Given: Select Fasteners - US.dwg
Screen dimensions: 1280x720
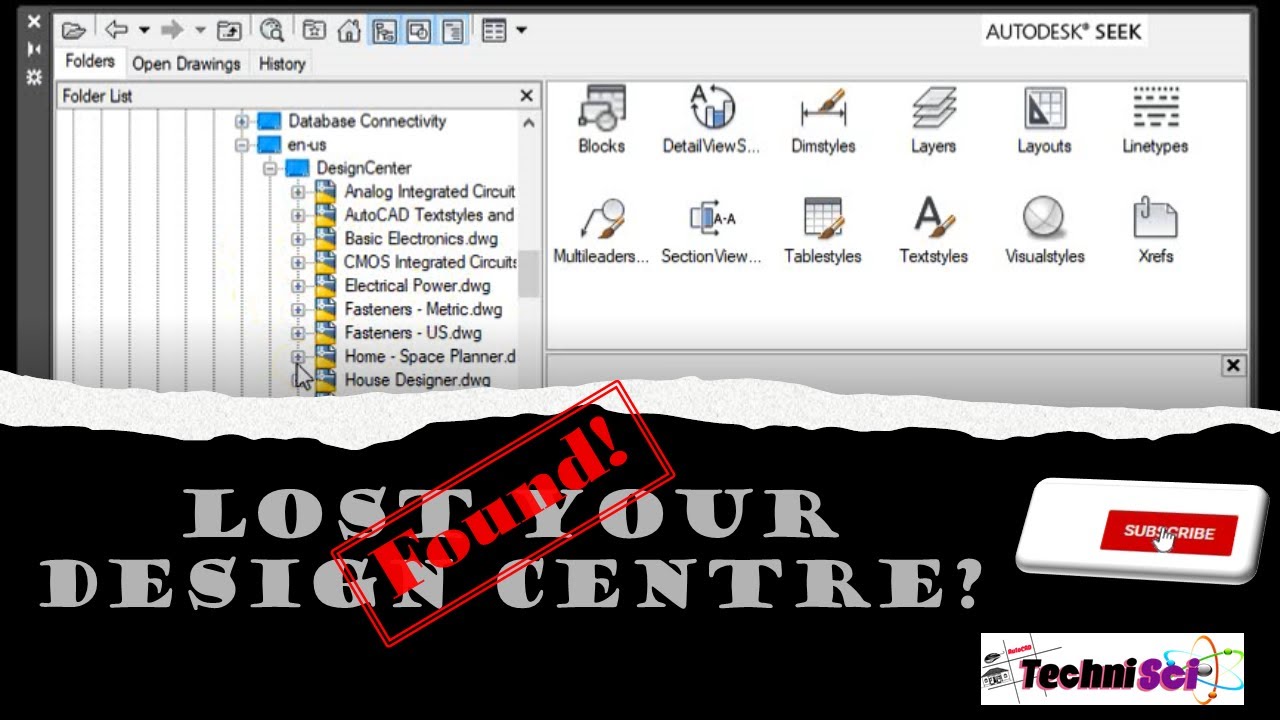Looking at the screenshot, I should pyautogui.click(x=413, y=333).
